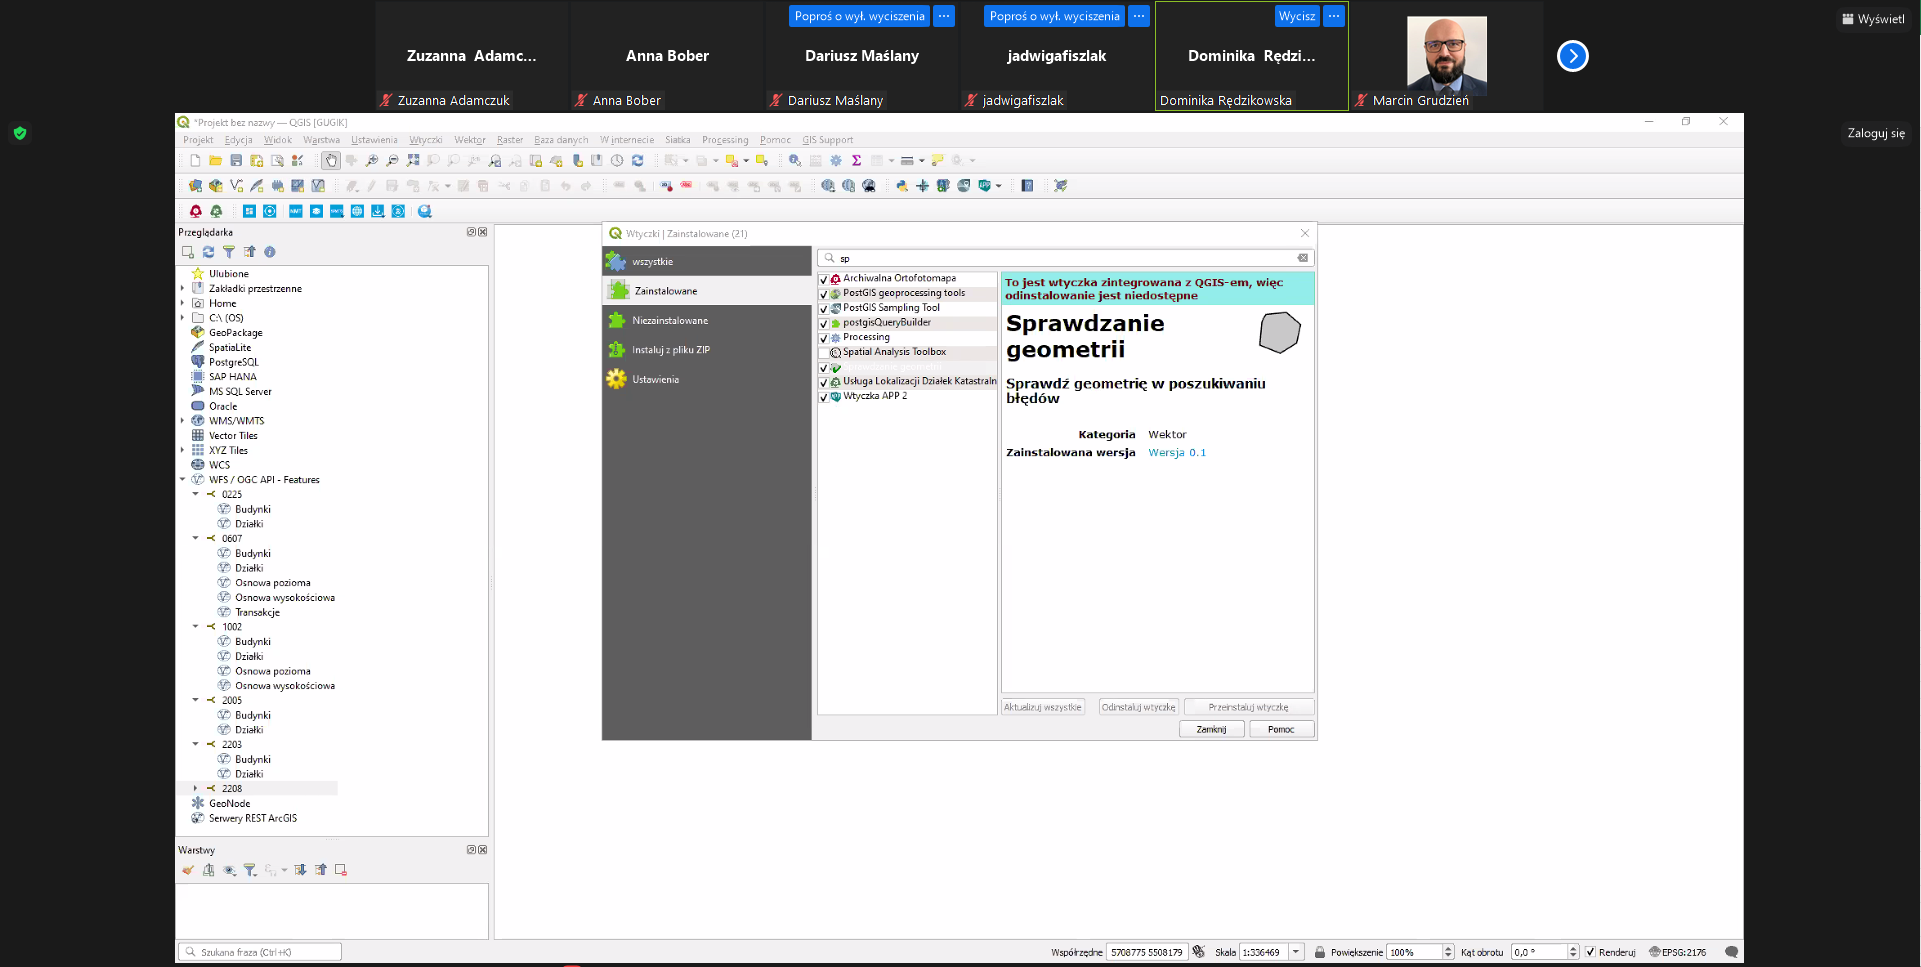Select the Pan Map hand tool
The height and width of the screenshot is (967, 1921).
[x=331, y=160]
